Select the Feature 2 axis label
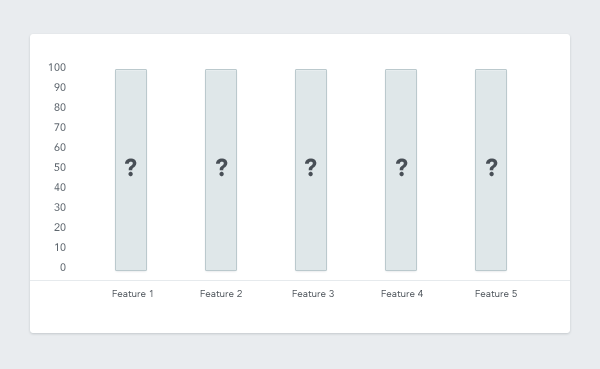Viewport: 600px width, 369px height. [x=221, y=294]
